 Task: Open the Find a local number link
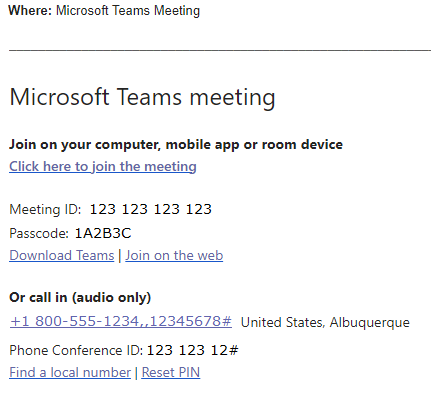coord(70,372)
